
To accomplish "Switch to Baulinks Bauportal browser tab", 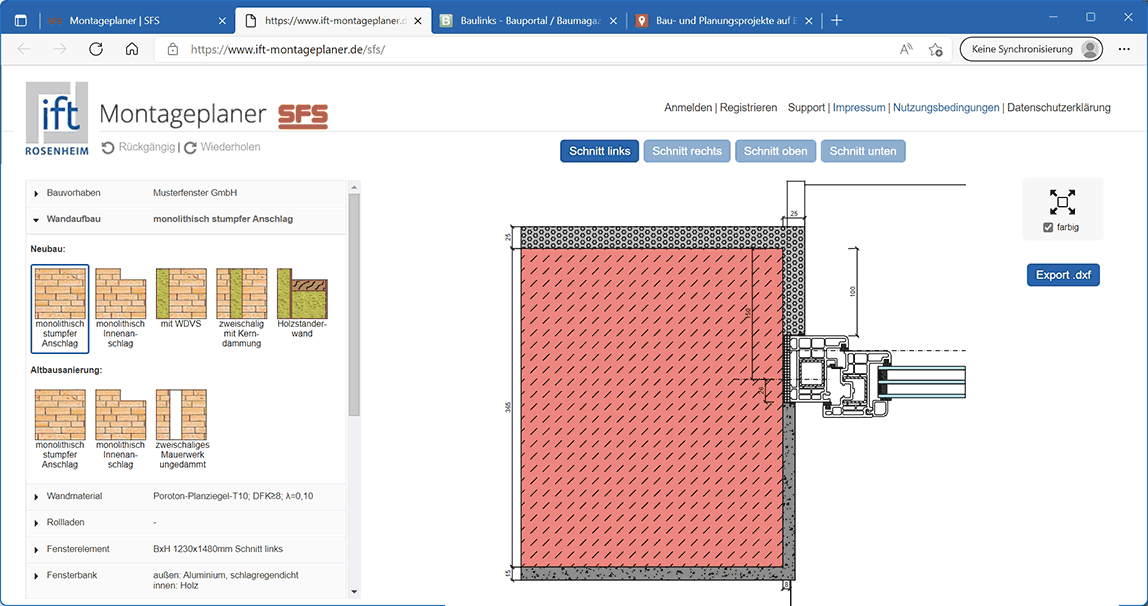I will tap(529, 21).
